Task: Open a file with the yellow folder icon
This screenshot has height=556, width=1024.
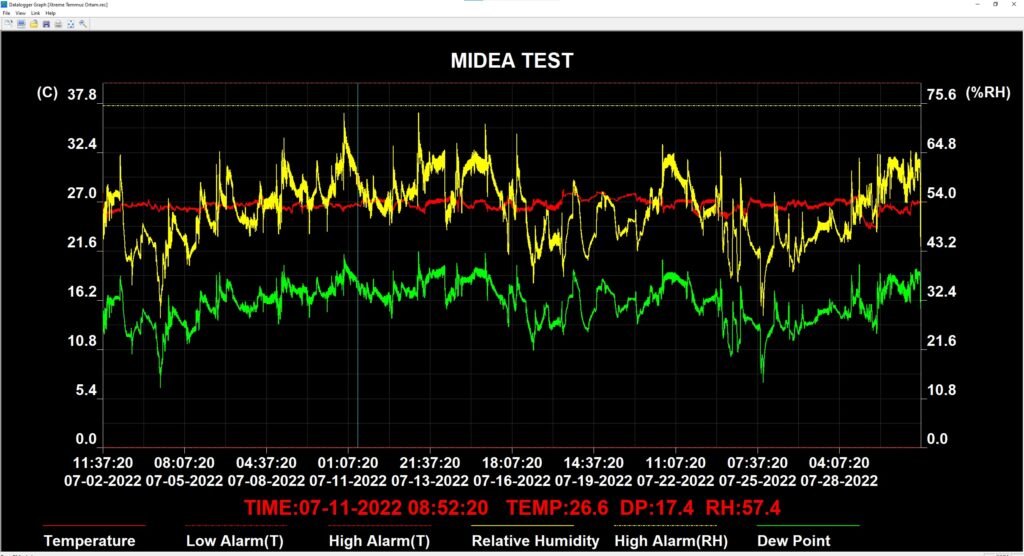Action: click(34, 24)
